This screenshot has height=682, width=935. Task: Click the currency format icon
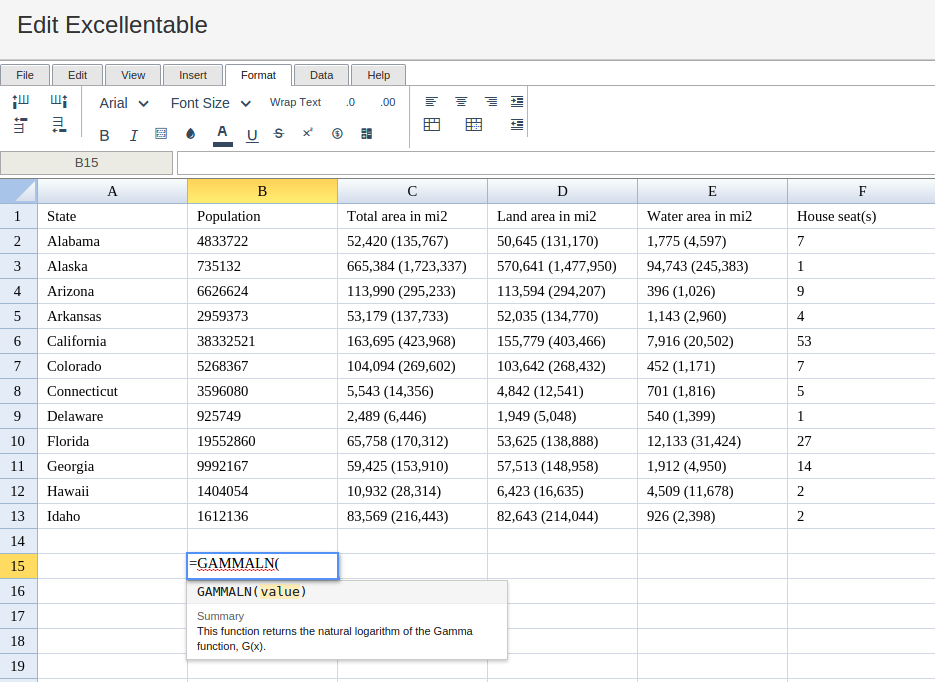click(337, 134)
